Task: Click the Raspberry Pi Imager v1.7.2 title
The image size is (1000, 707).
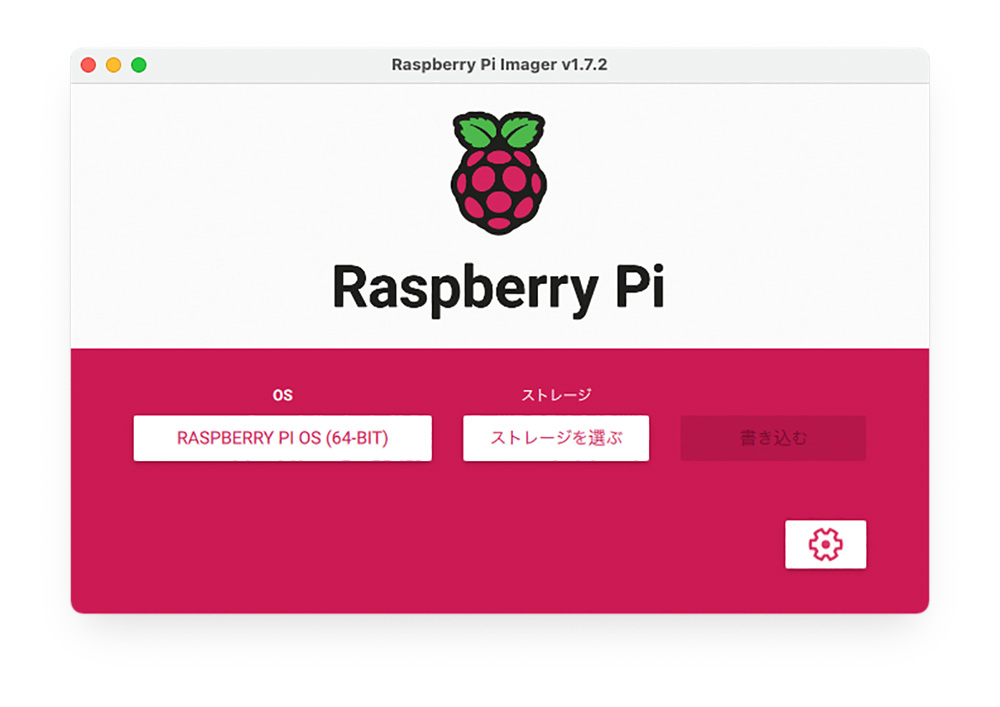Action: click(x=499, y=64)
